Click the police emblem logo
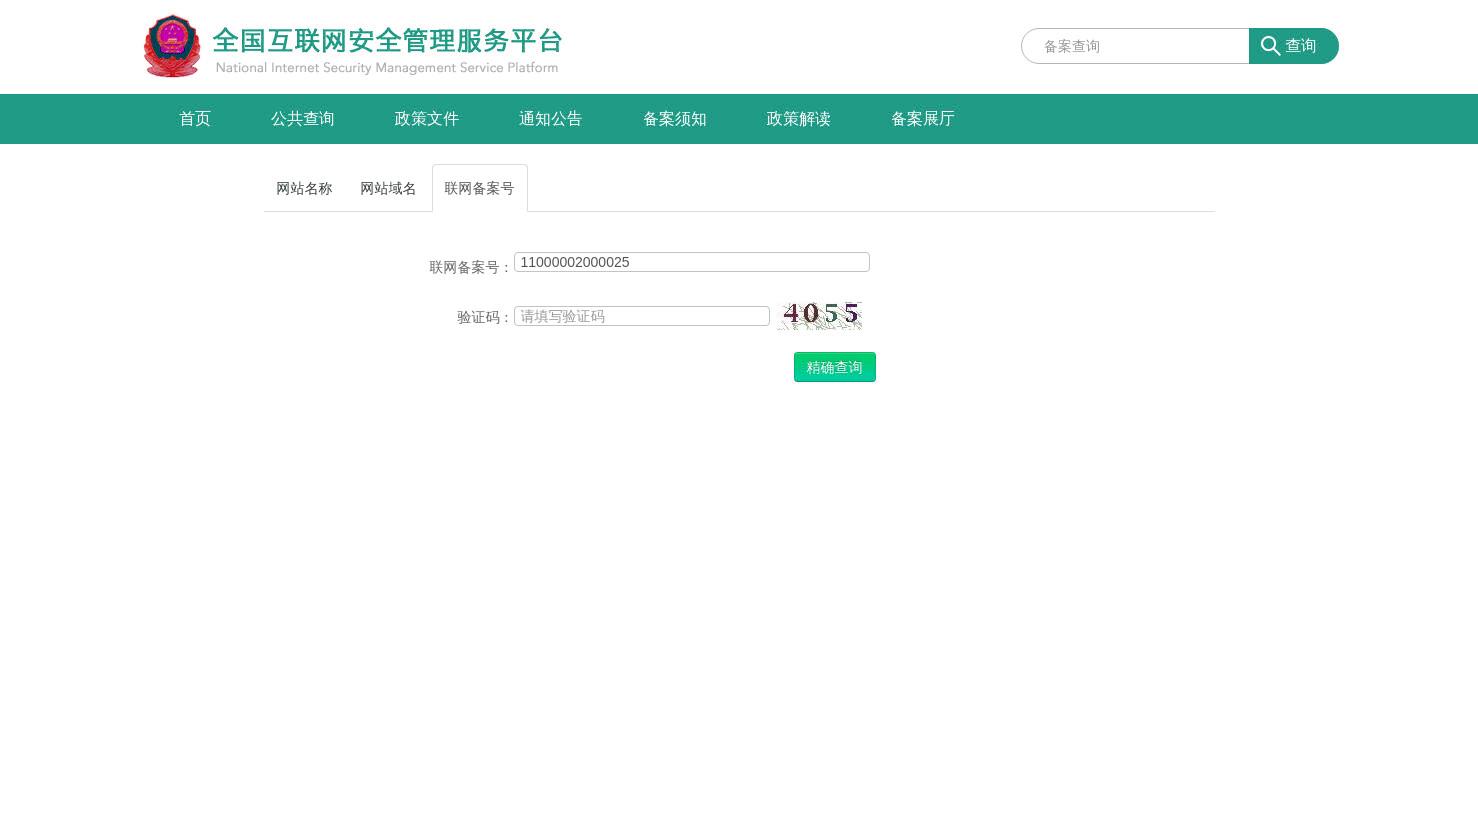 [172, 46]
